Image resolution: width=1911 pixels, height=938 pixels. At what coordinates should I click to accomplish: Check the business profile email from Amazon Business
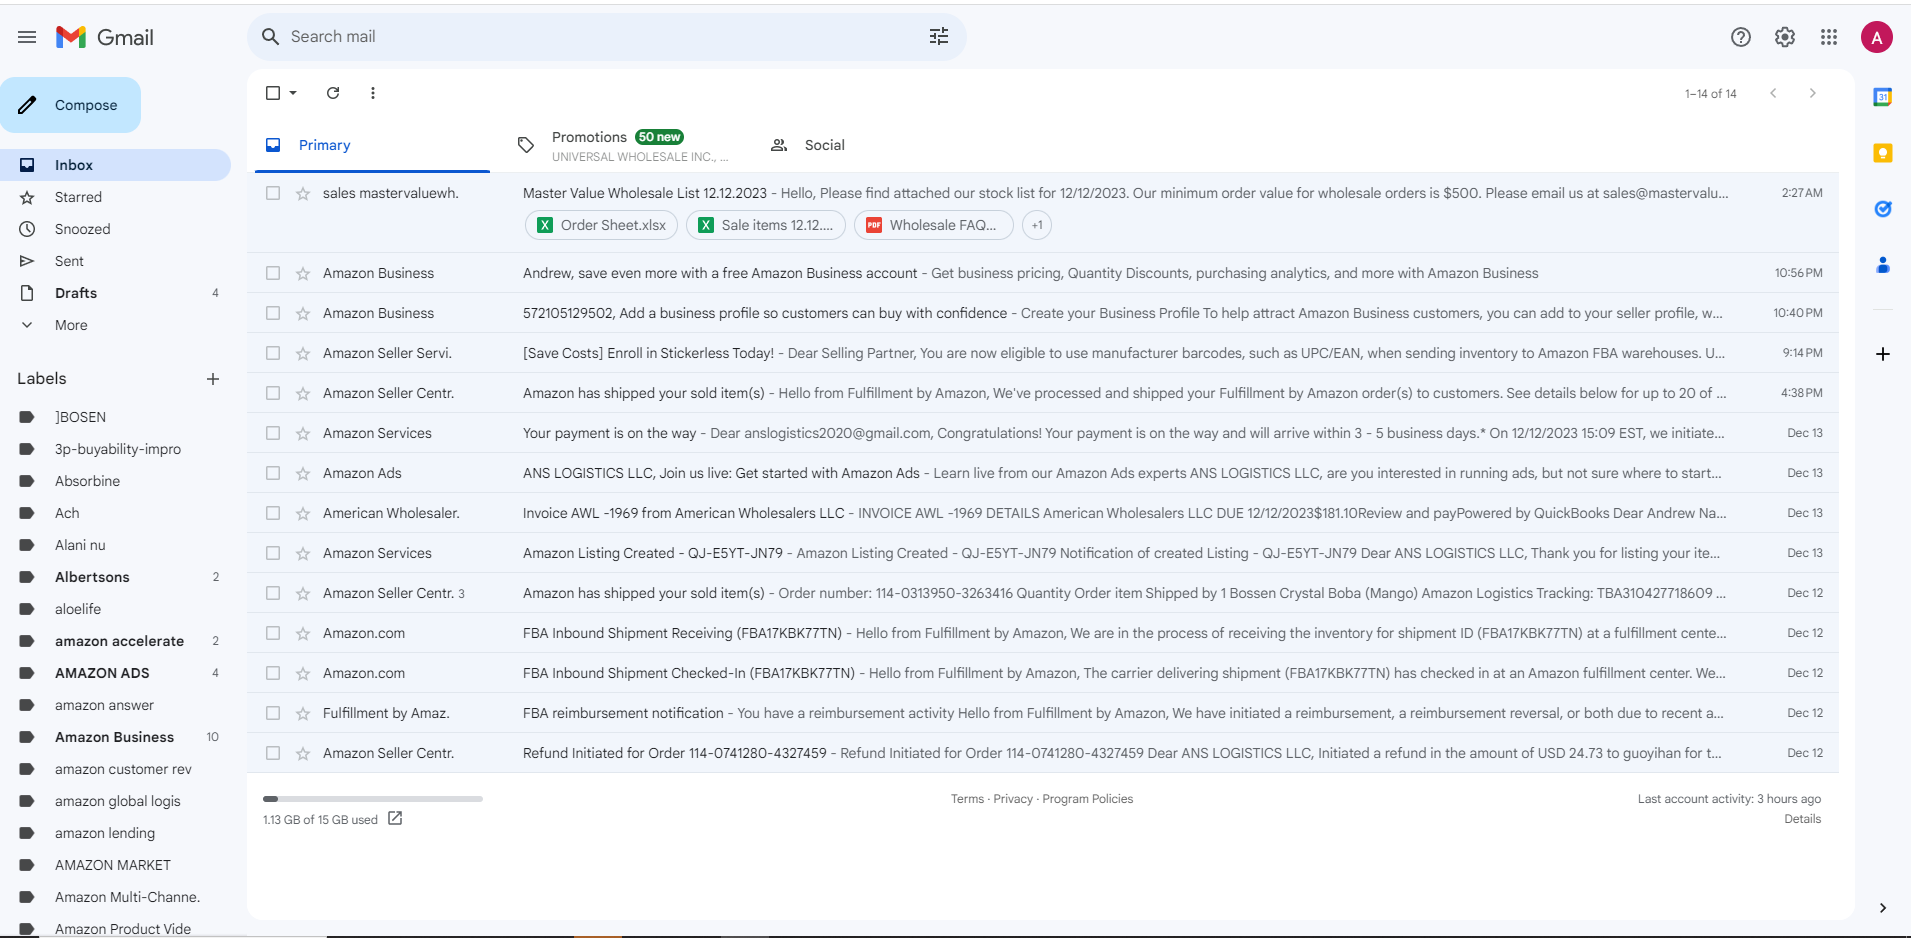273,313
